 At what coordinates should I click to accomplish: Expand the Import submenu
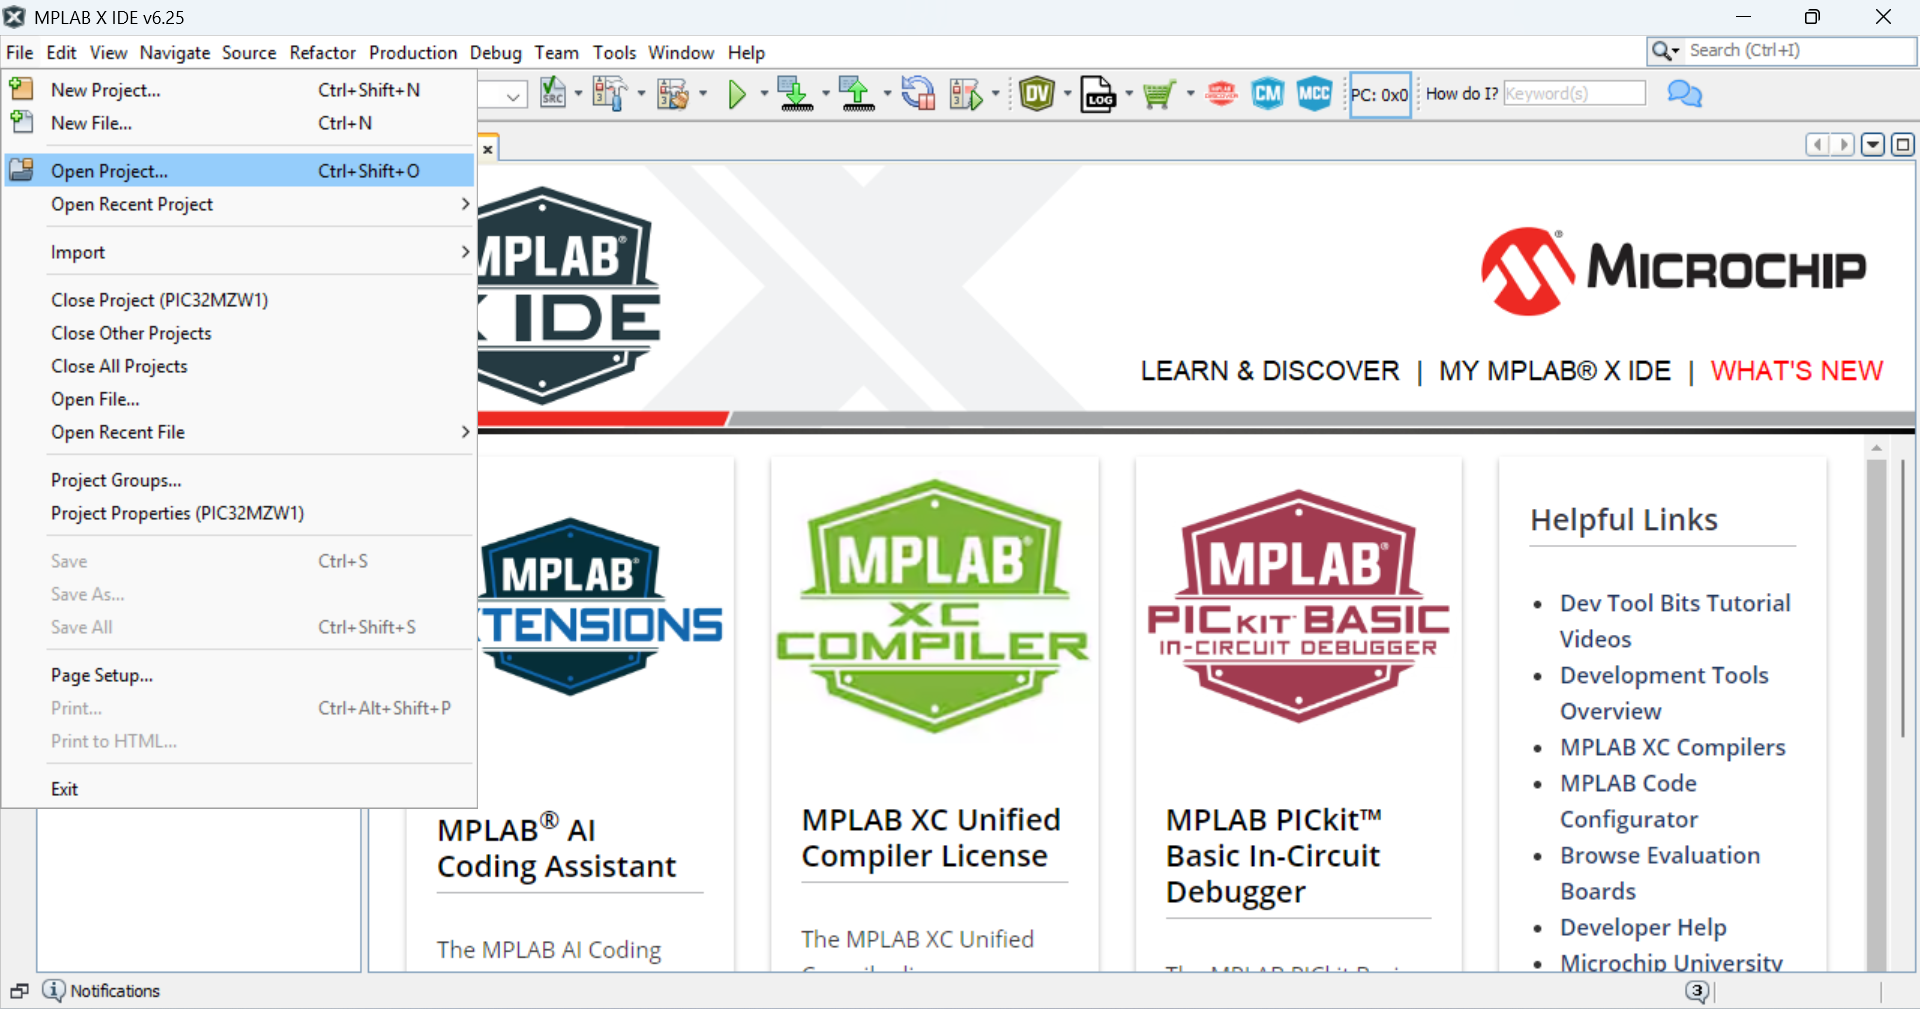coord(239,252)
